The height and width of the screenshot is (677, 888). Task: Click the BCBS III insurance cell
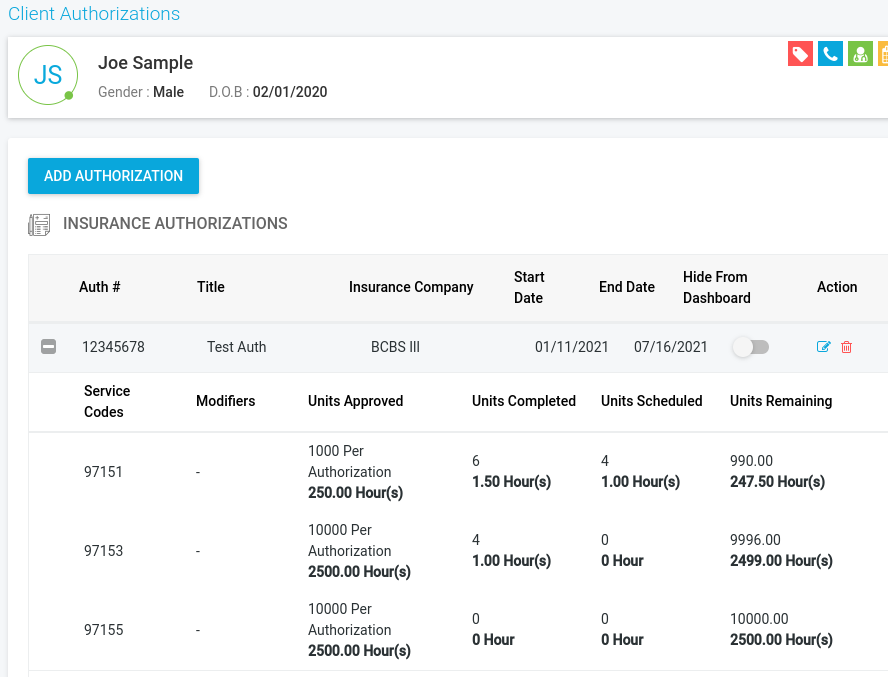395,347
